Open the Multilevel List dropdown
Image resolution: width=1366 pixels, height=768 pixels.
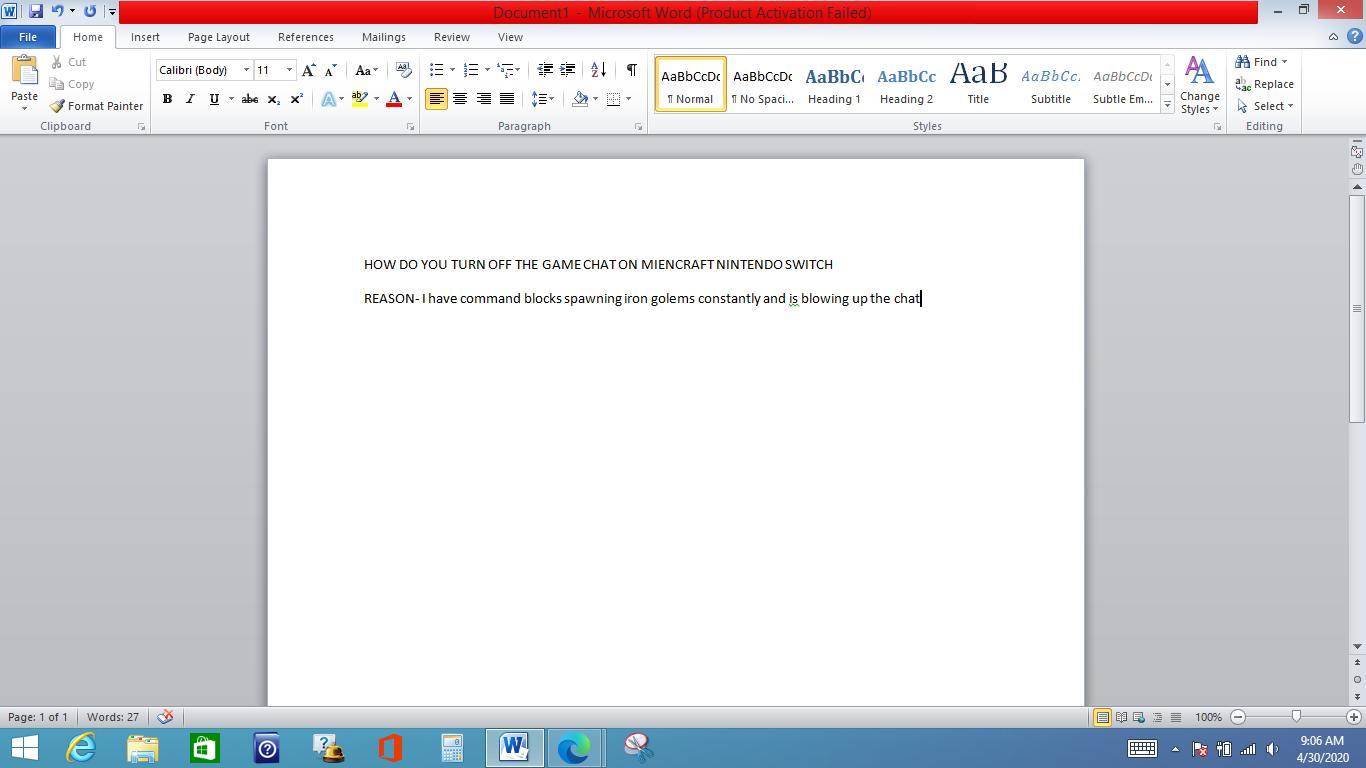(508, 70)
